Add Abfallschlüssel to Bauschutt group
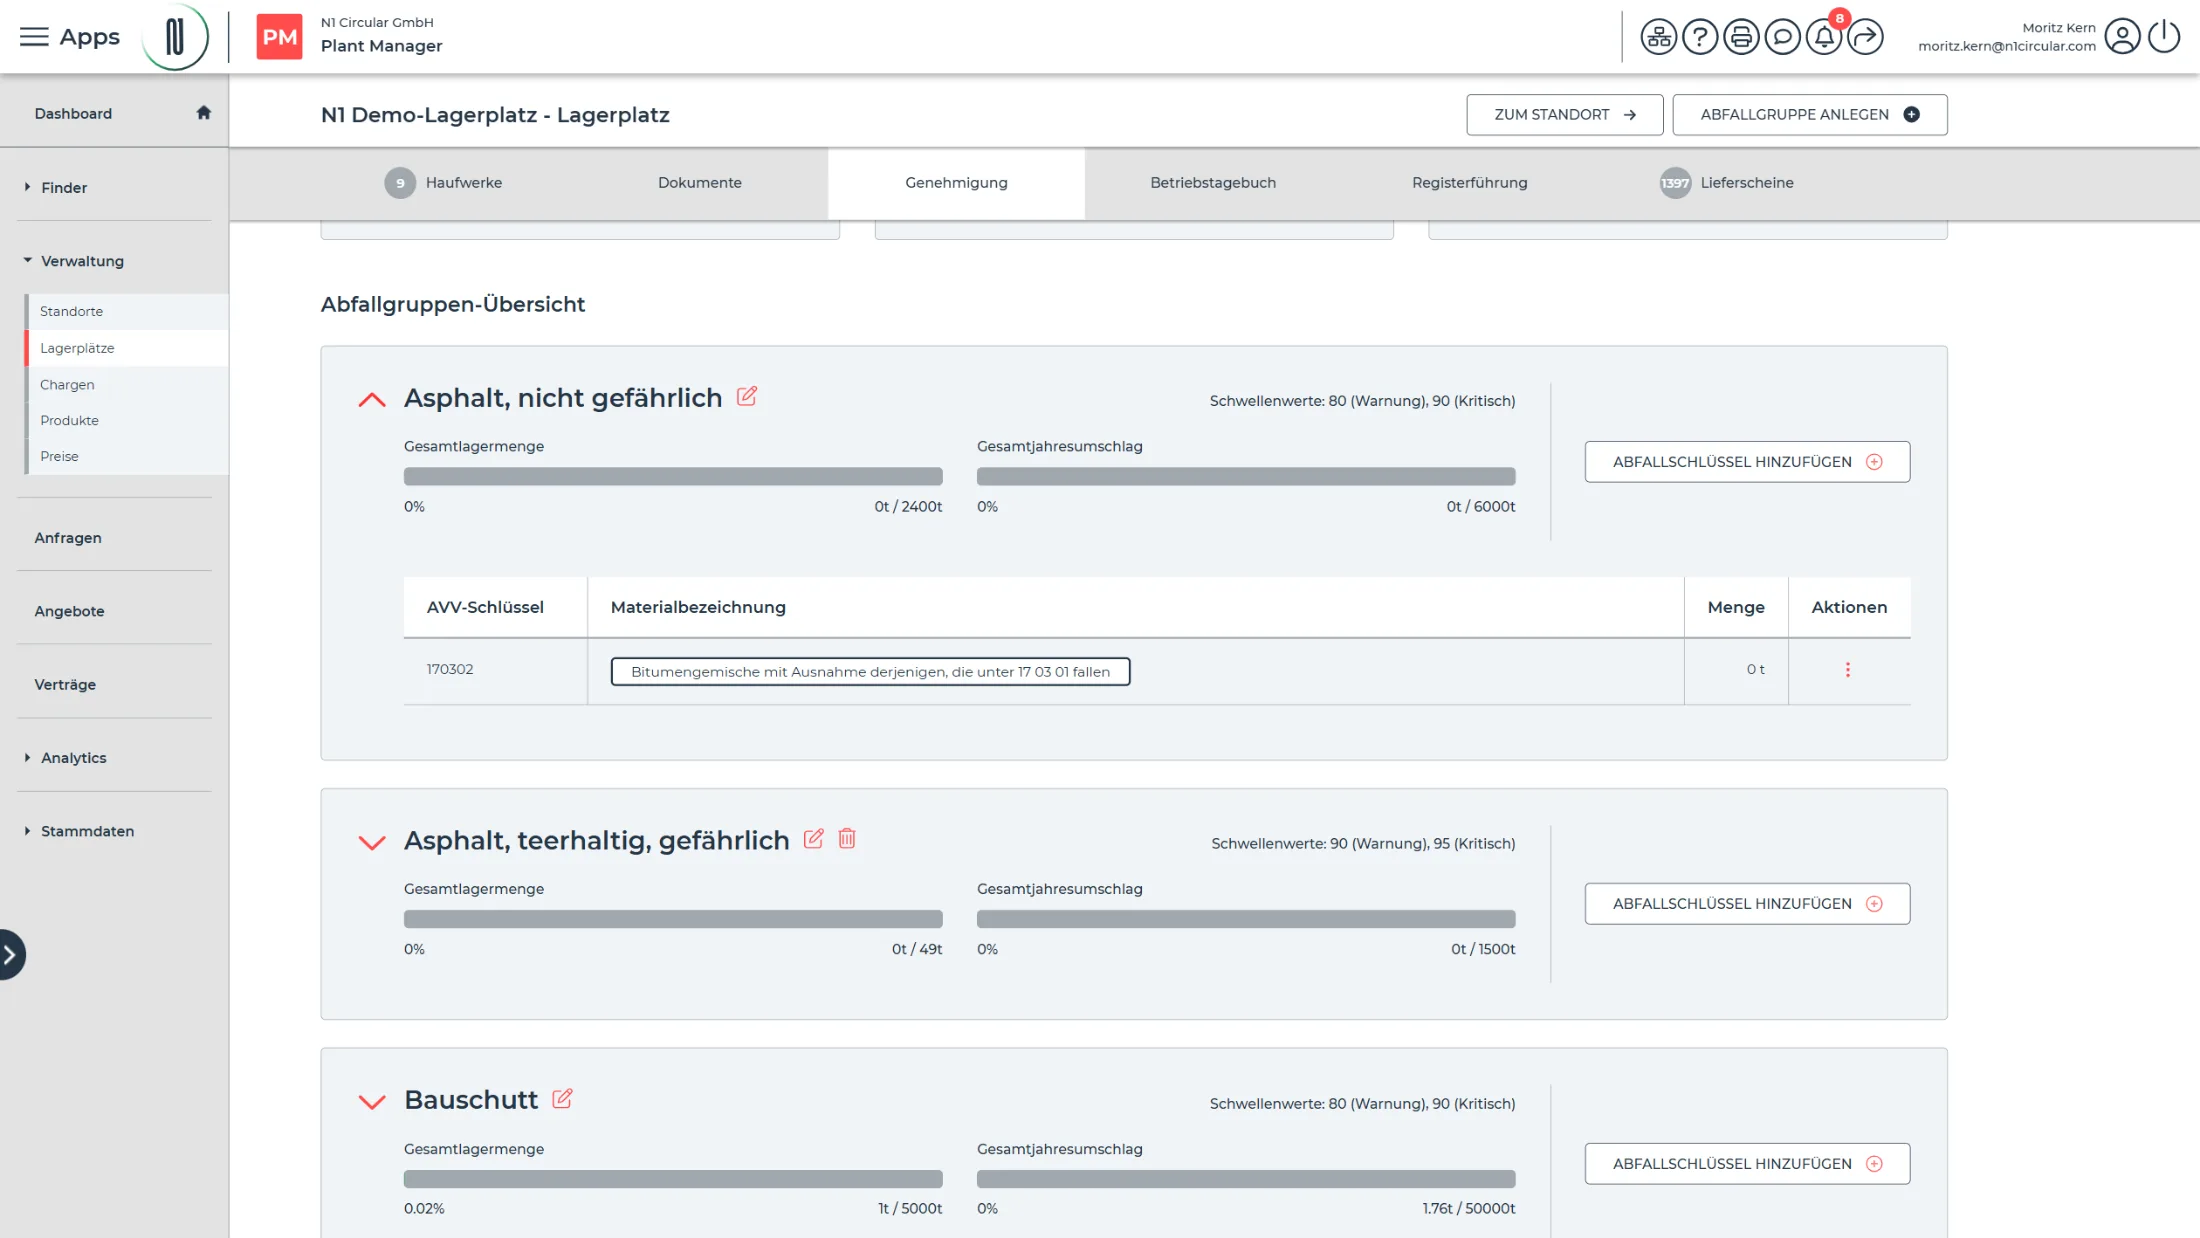The image size is (2200, 1238). pyautogui.click(x=1747, y=1164)
